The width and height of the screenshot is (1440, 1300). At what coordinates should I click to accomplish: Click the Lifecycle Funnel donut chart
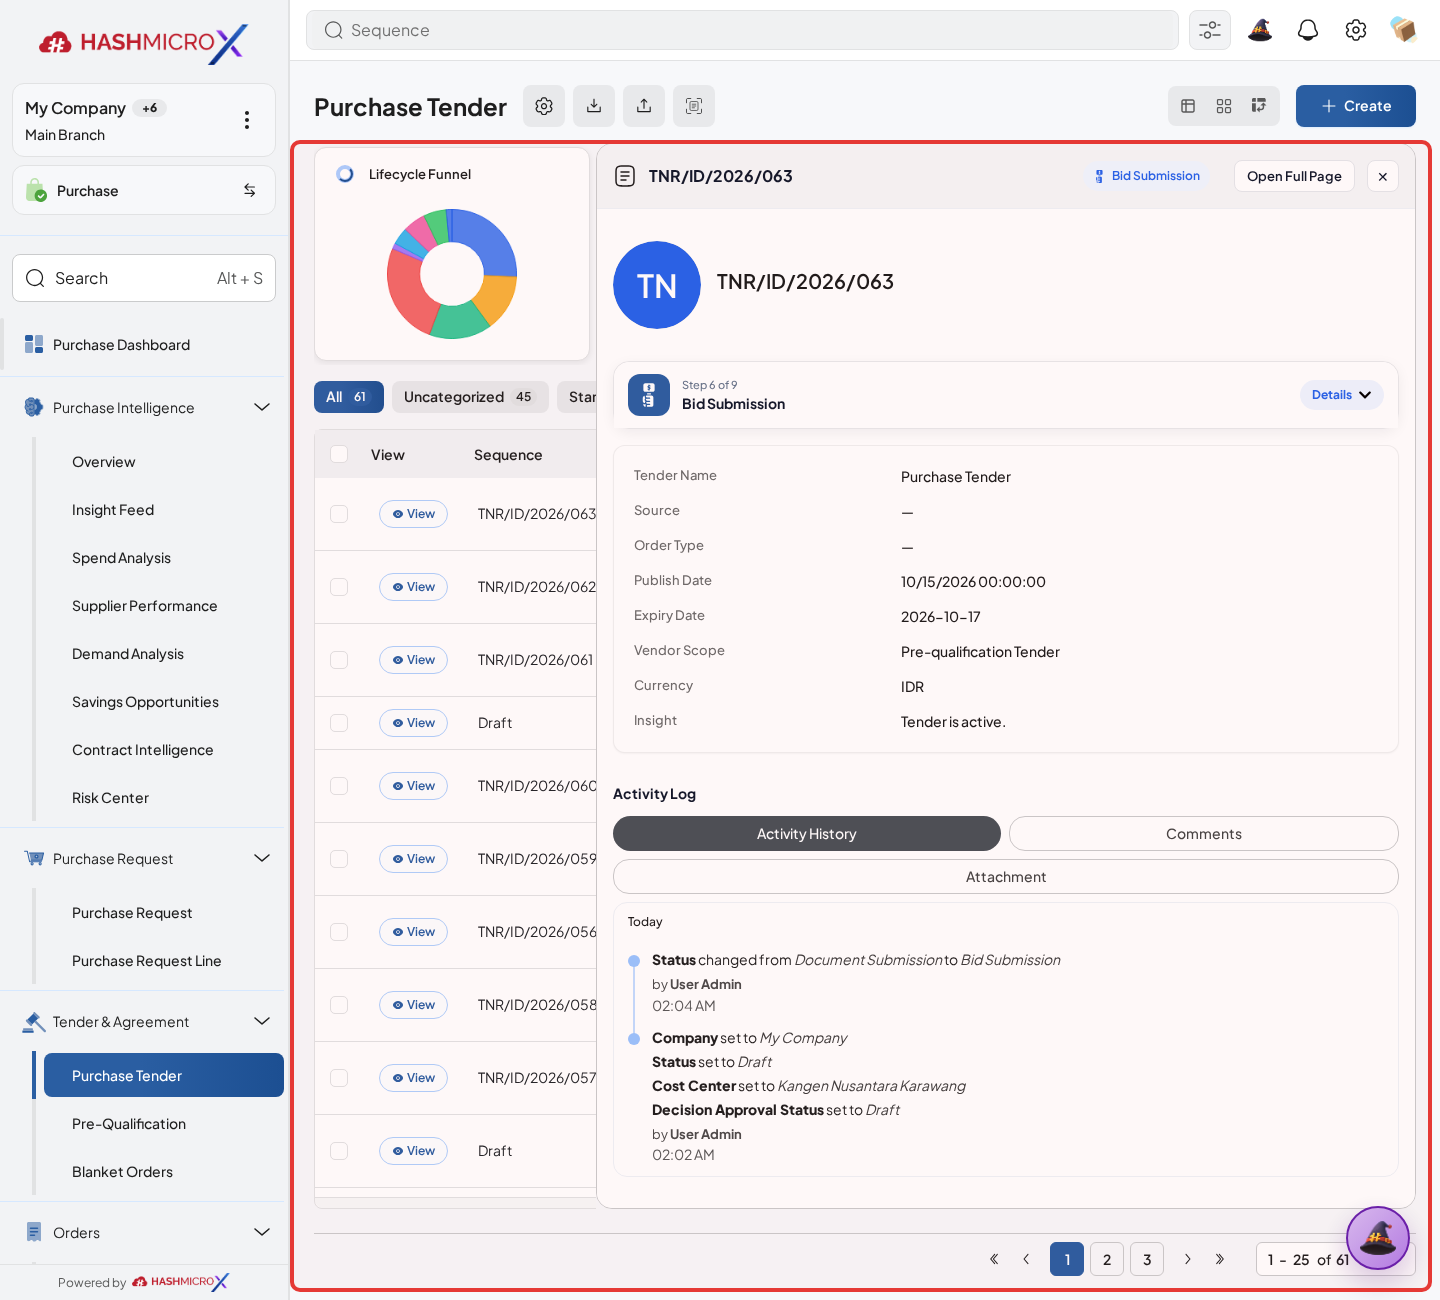pos(452,273)
